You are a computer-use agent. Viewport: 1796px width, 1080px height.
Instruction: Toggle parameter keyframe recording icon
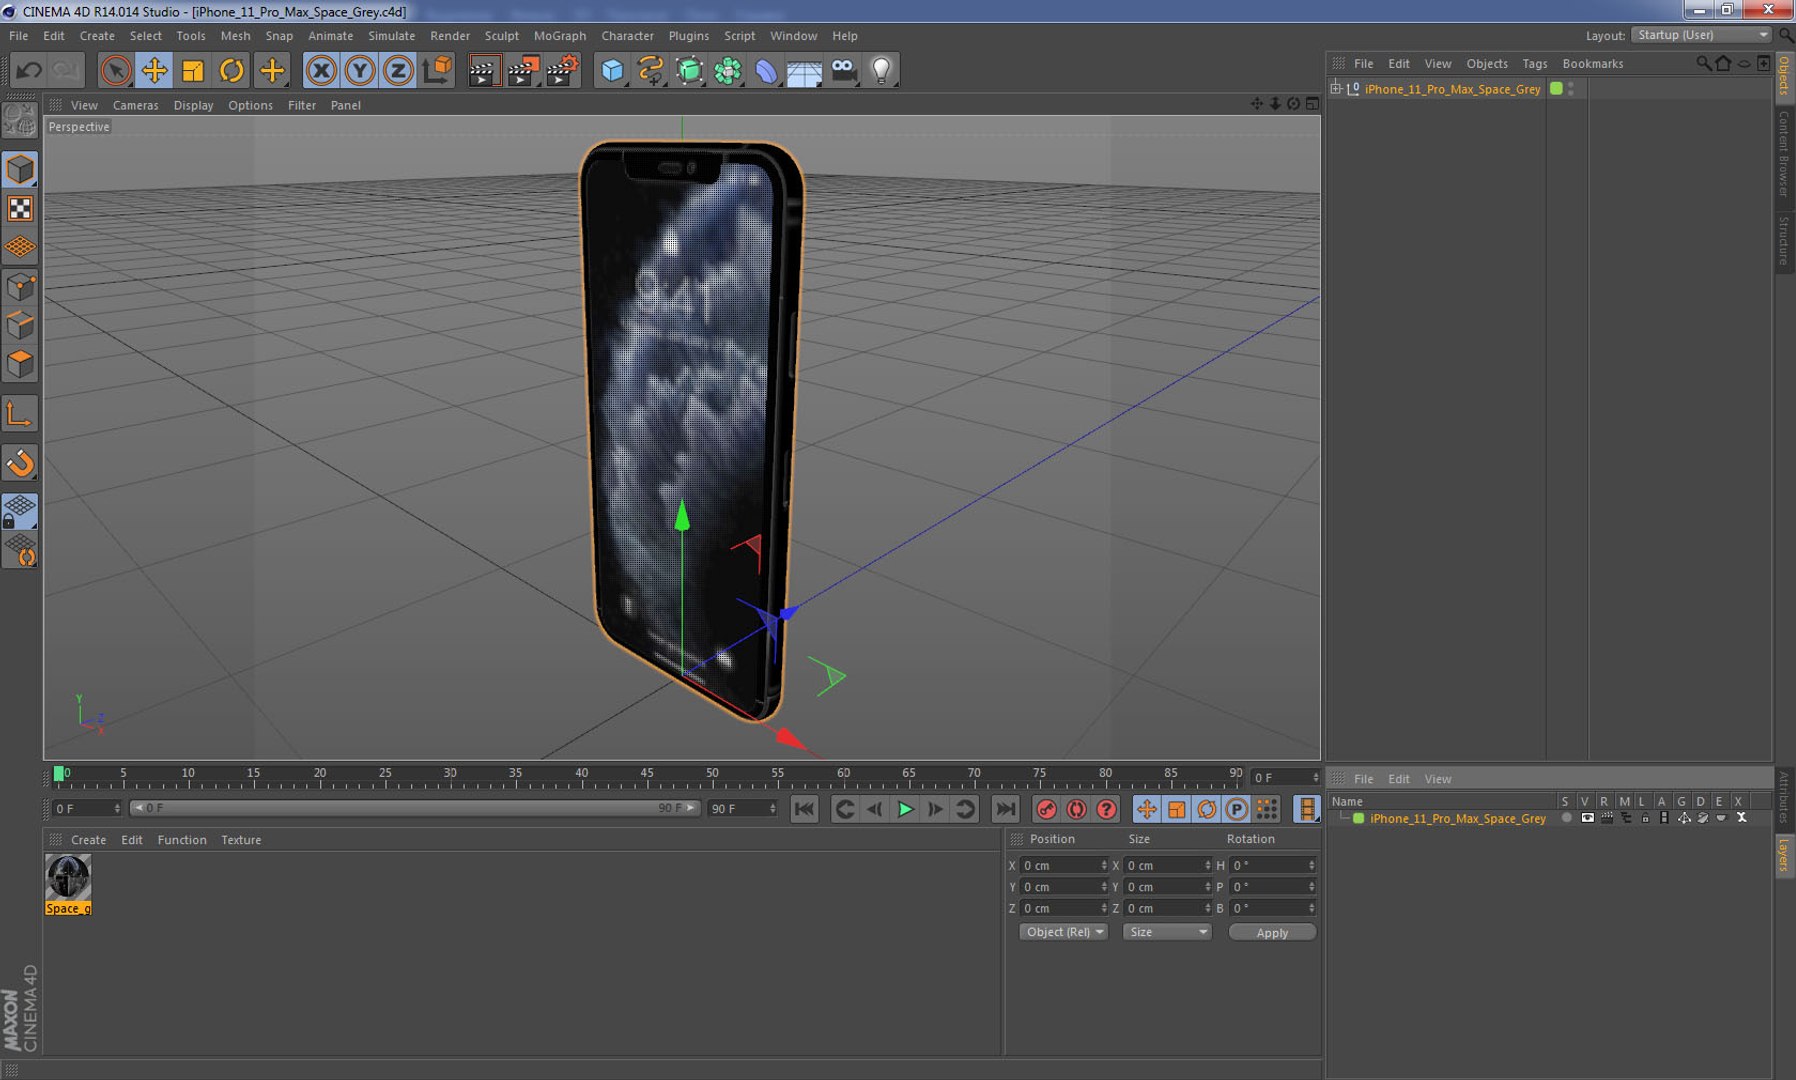pos(1236,809)
